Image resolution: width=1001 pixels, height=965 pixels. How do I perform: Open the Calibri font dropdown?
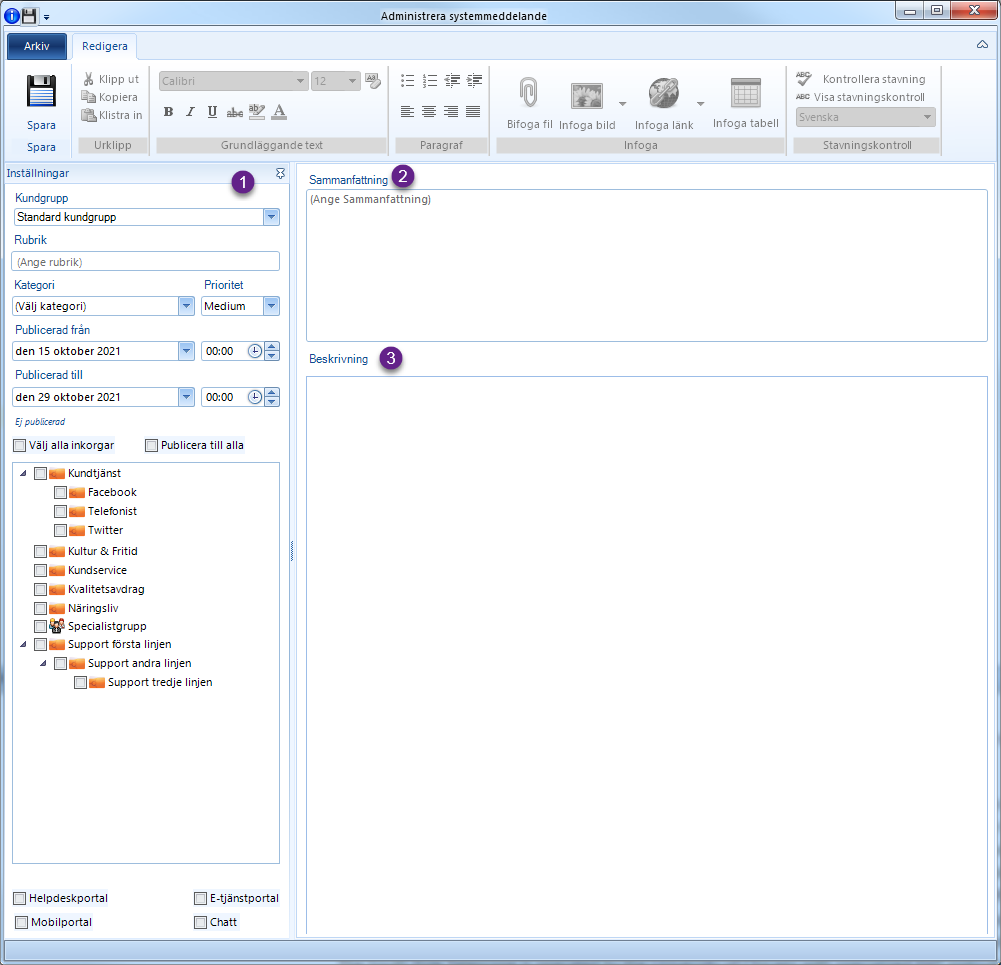point(300,81)
